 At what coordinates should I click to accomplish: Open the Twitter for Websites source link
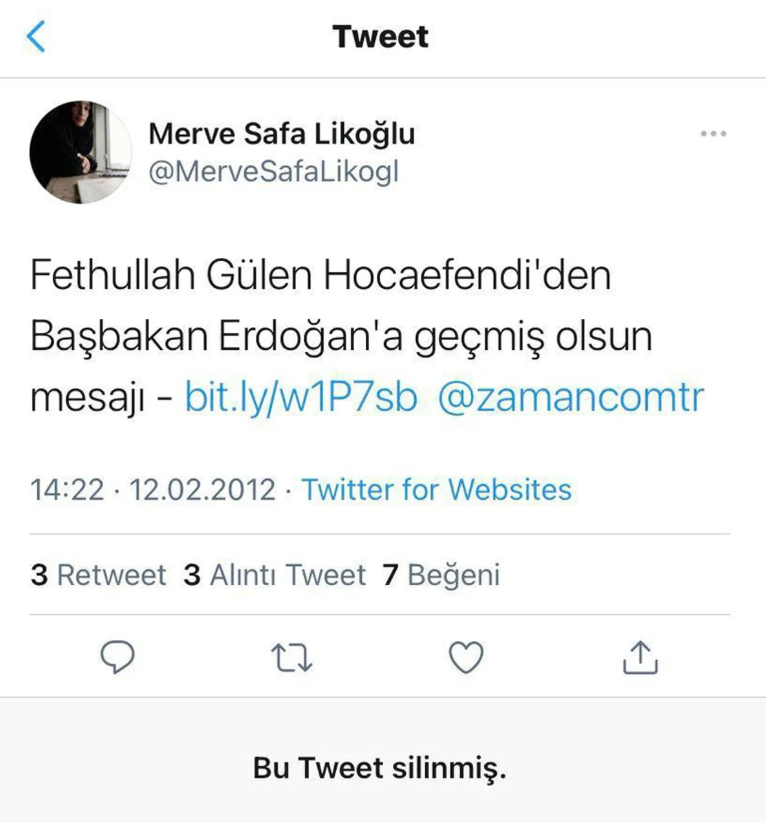click(436, 490)
